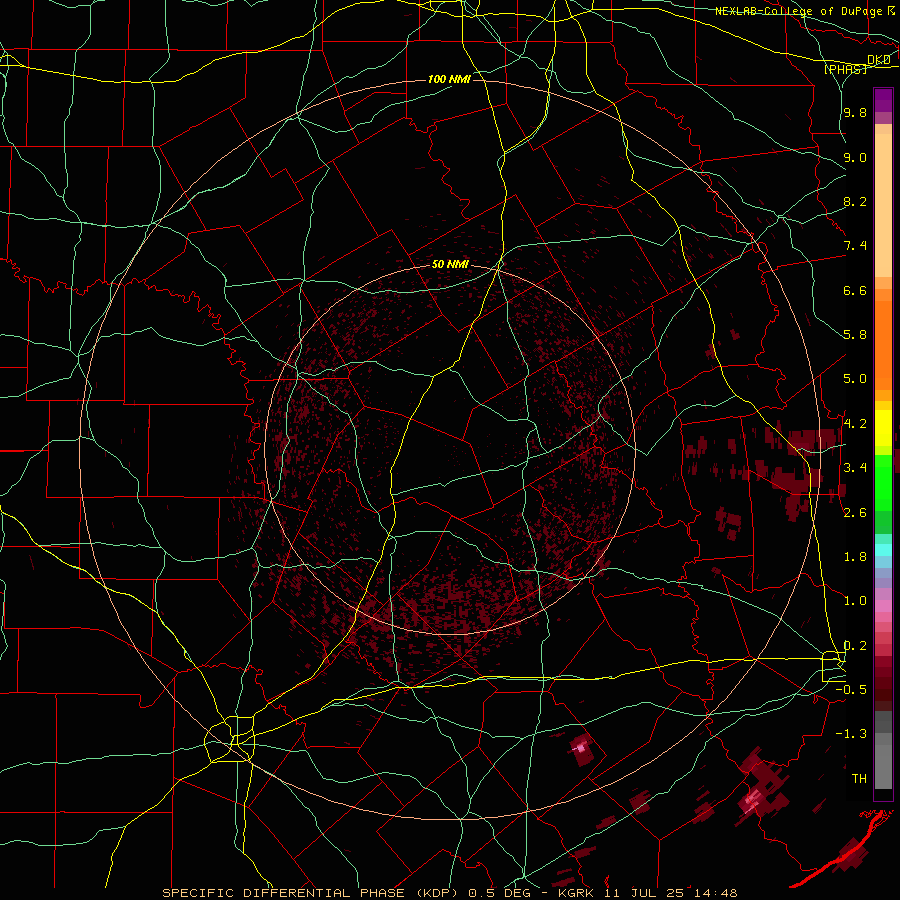Select the 9.8 color scale value
Screen dimensions: 900x900
(x=855, y=112)
